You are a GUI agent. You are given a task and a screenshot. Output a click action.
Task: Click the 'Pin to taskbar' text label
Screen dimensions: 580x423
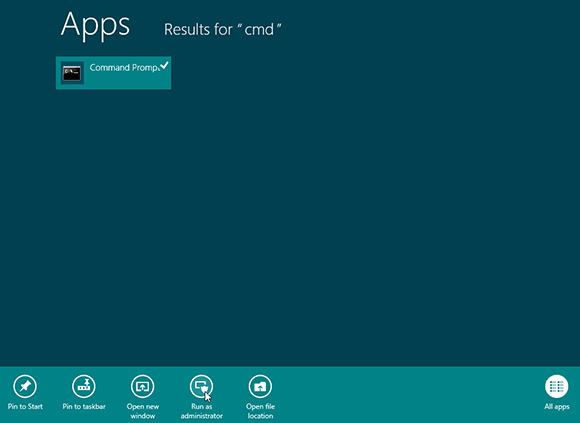point(84,406)
